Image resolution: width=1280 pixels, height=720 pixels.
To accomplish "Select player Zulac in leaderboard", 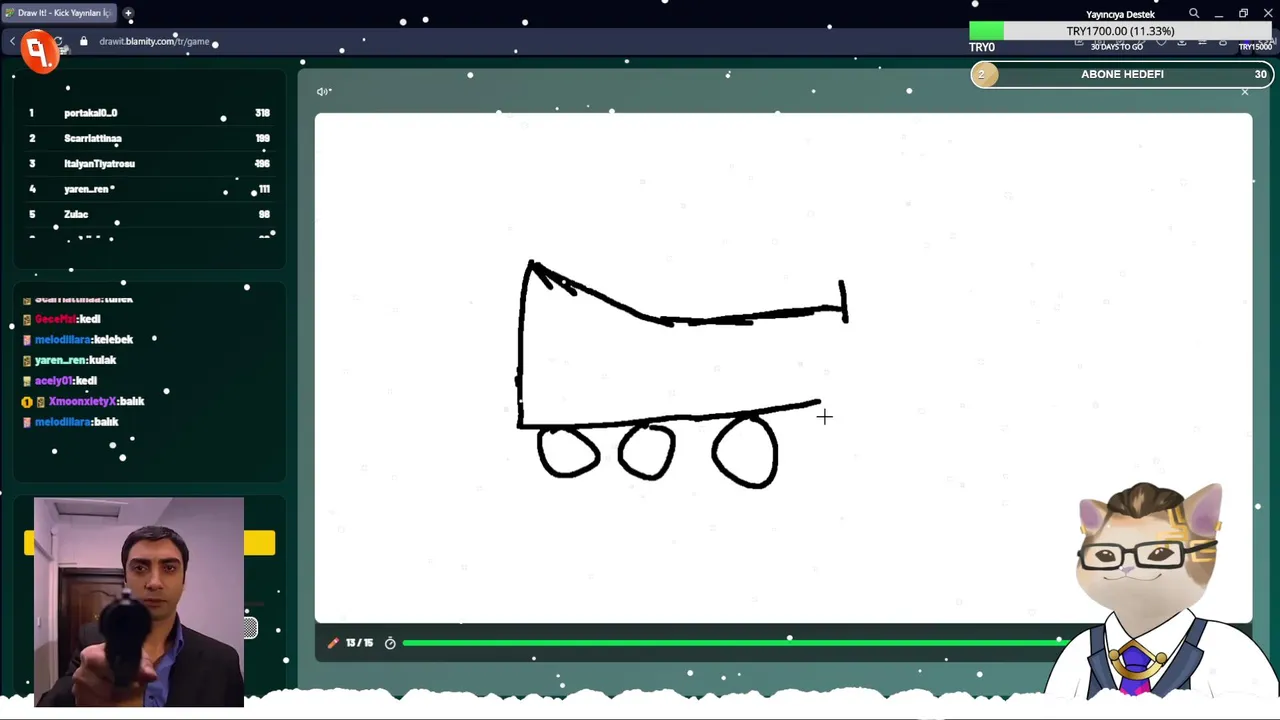I will coord(76,214).
